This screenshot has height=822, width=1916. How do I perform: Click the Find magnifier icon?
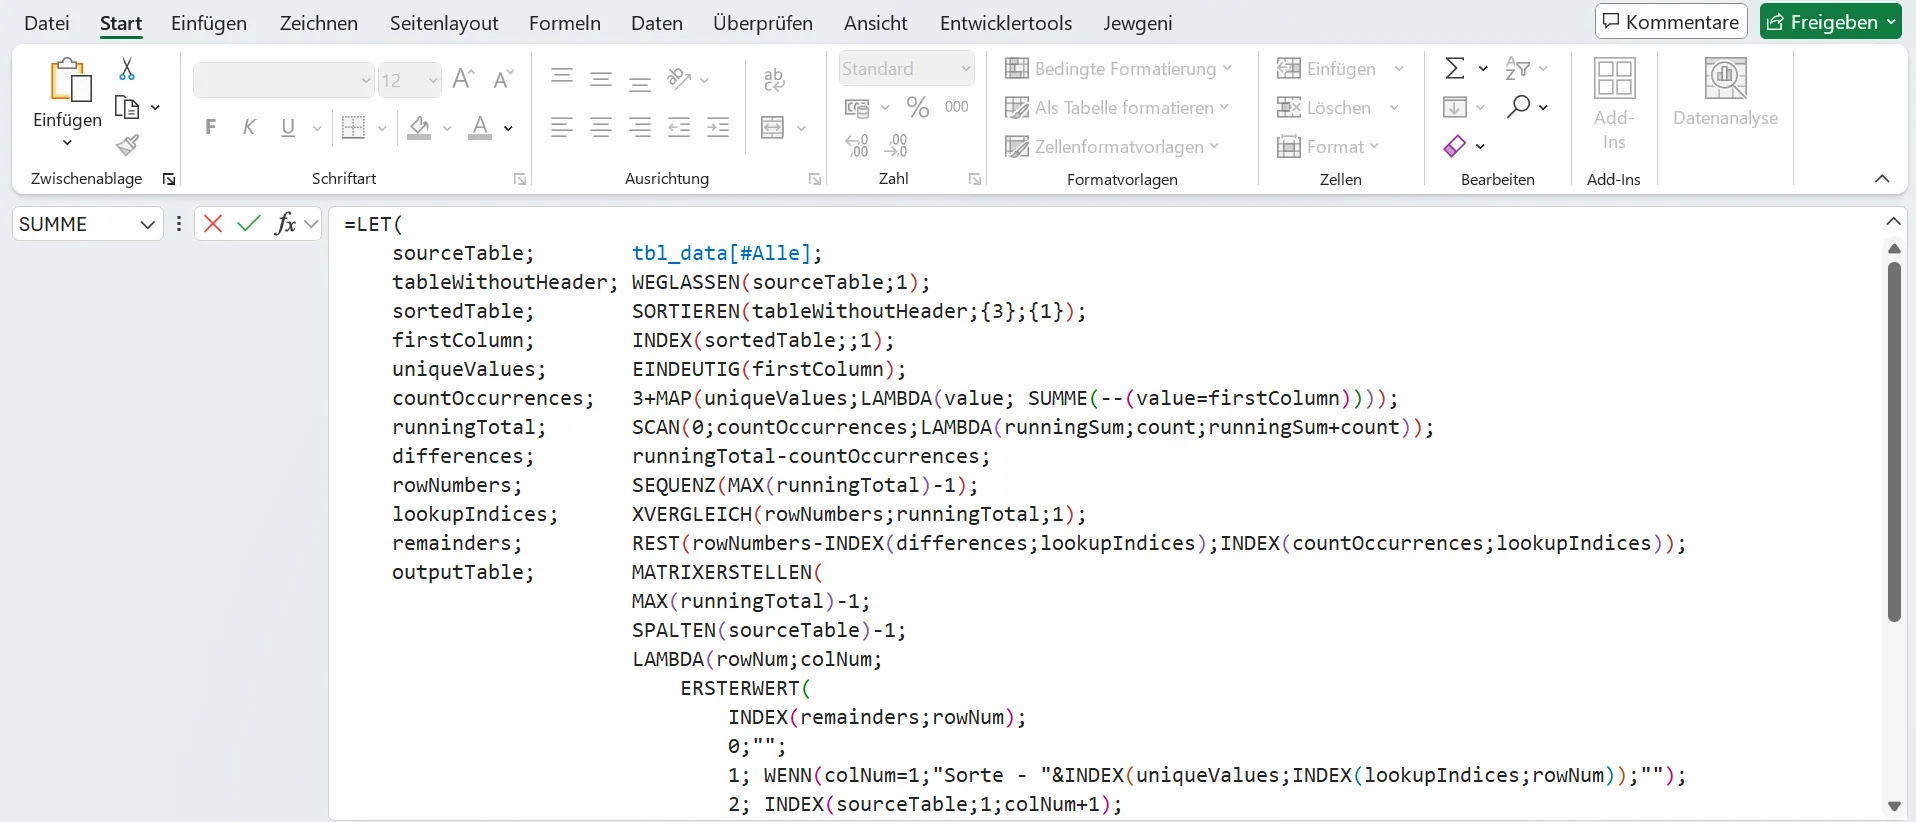point(1519,106)
